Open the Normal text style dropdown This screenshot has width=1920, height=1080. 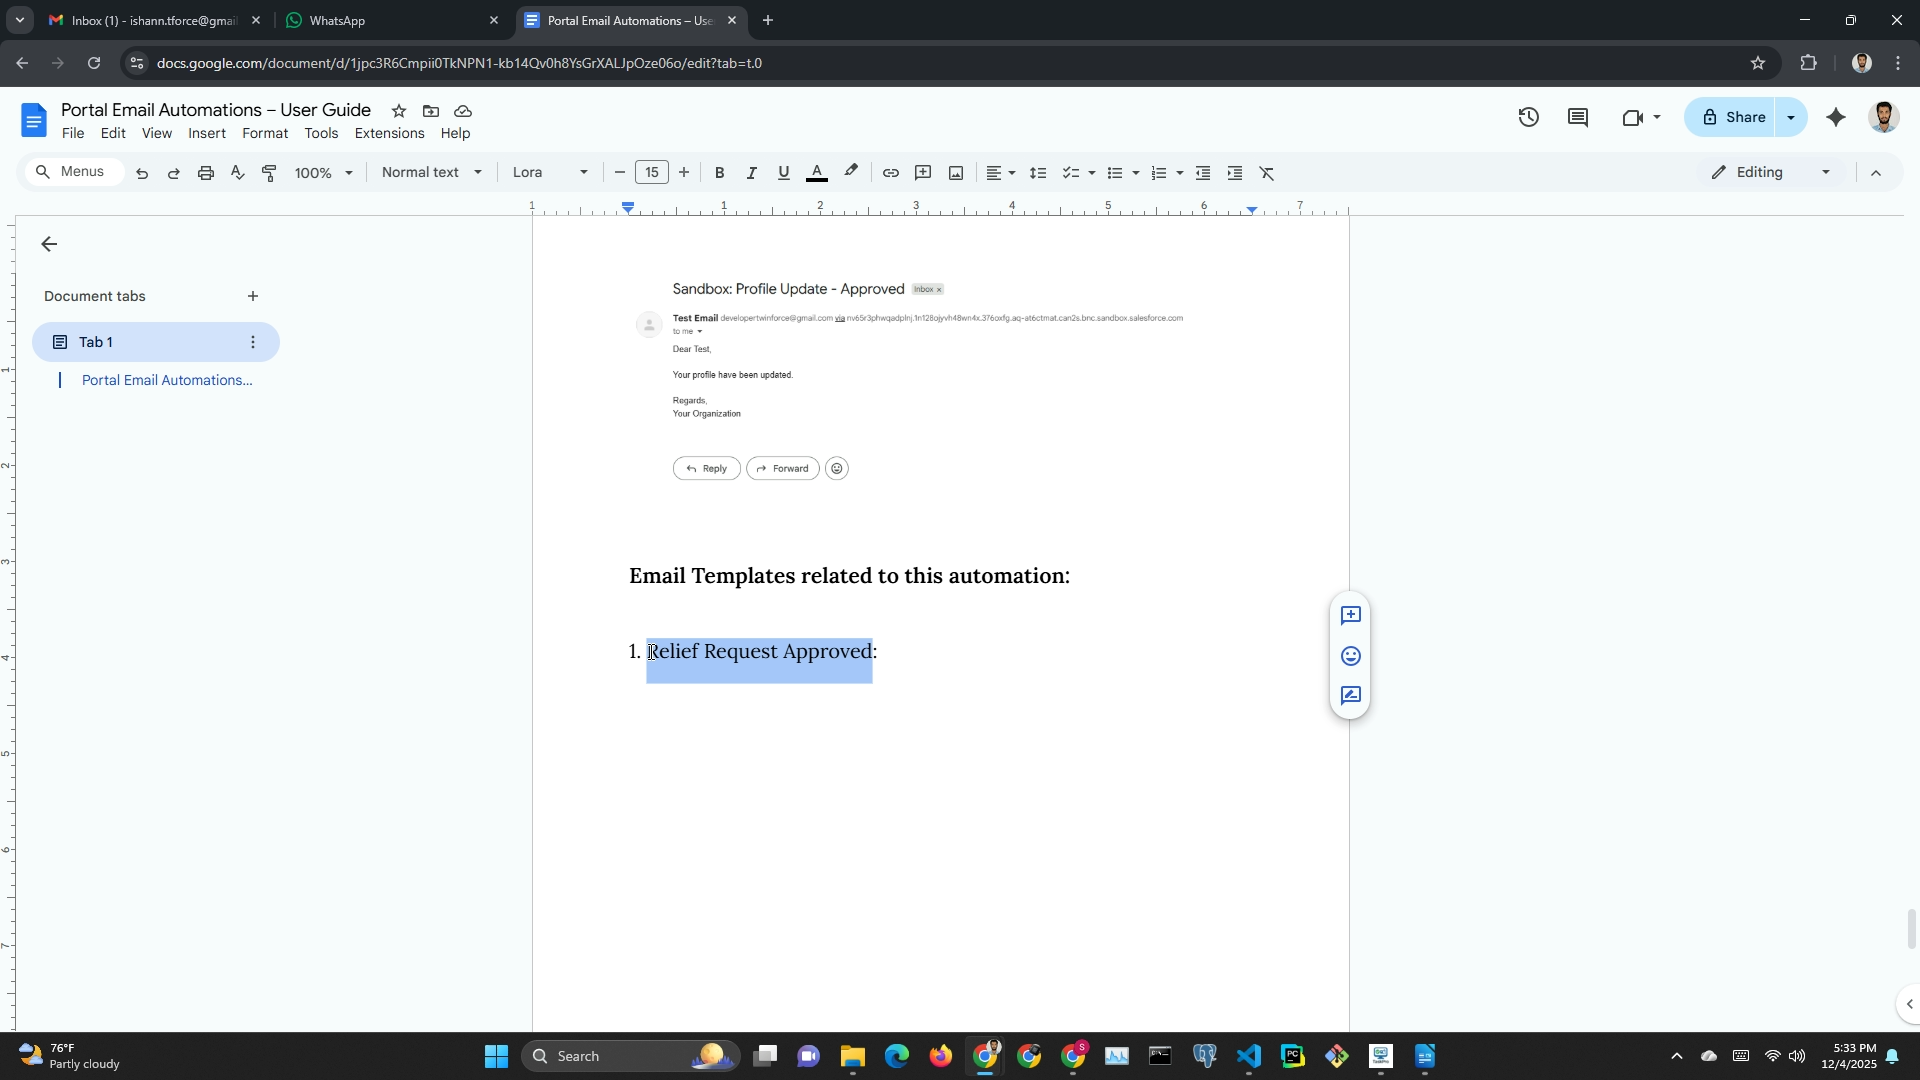tap(432, 172)
